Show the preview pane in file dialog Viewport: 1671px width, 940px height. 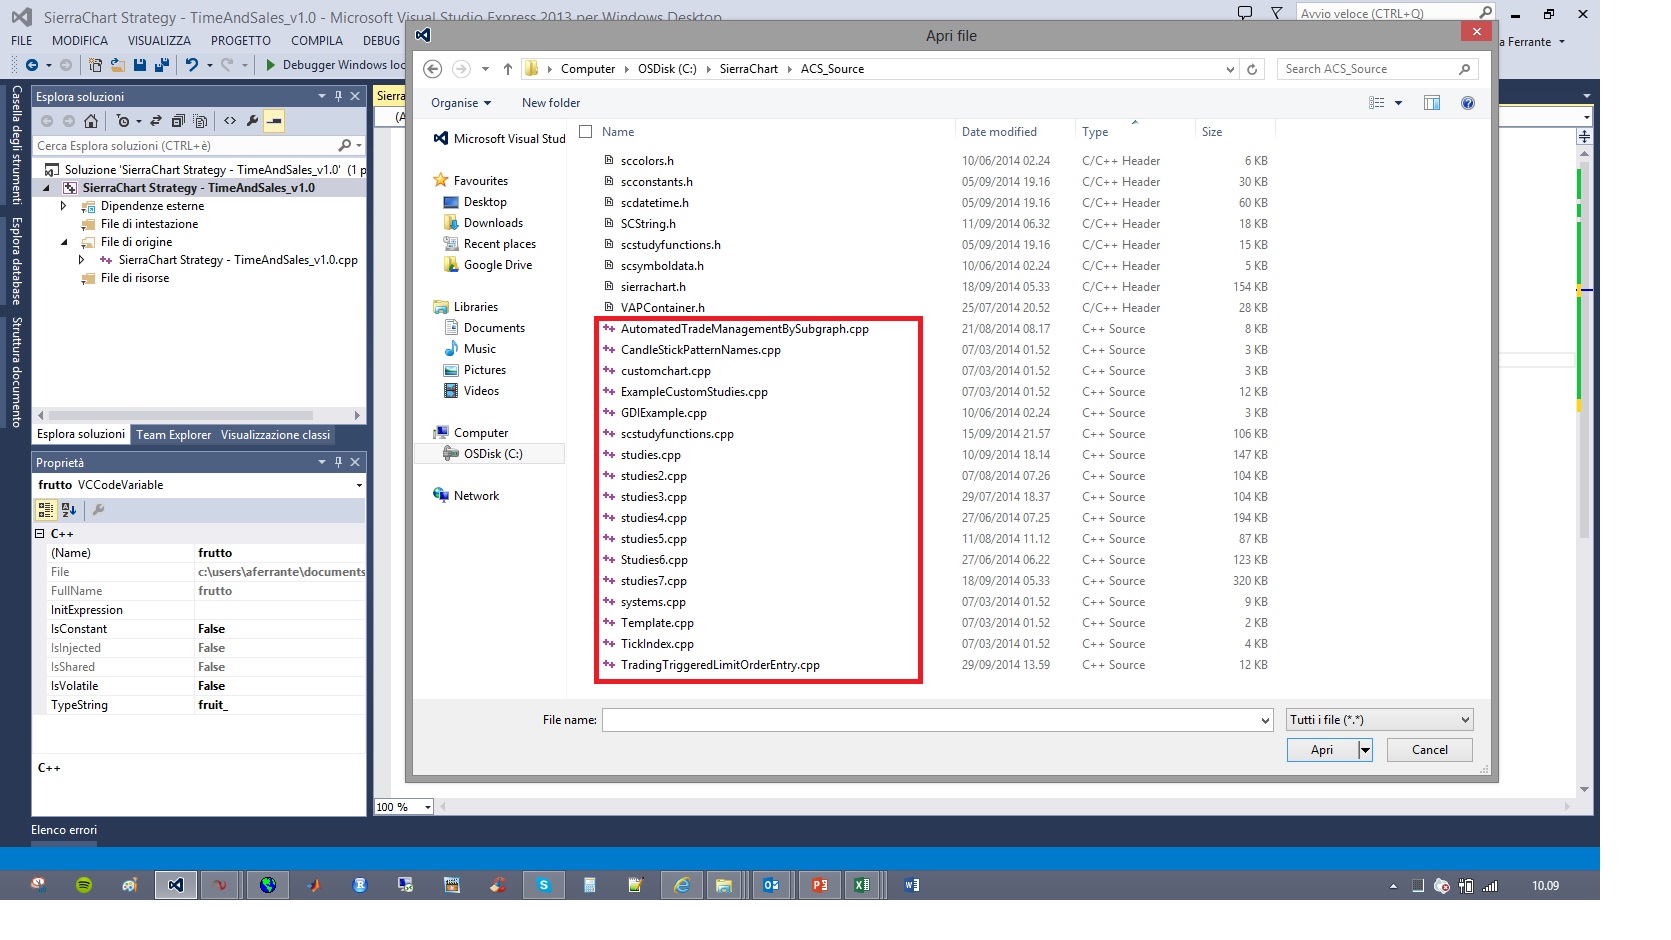1432,103
